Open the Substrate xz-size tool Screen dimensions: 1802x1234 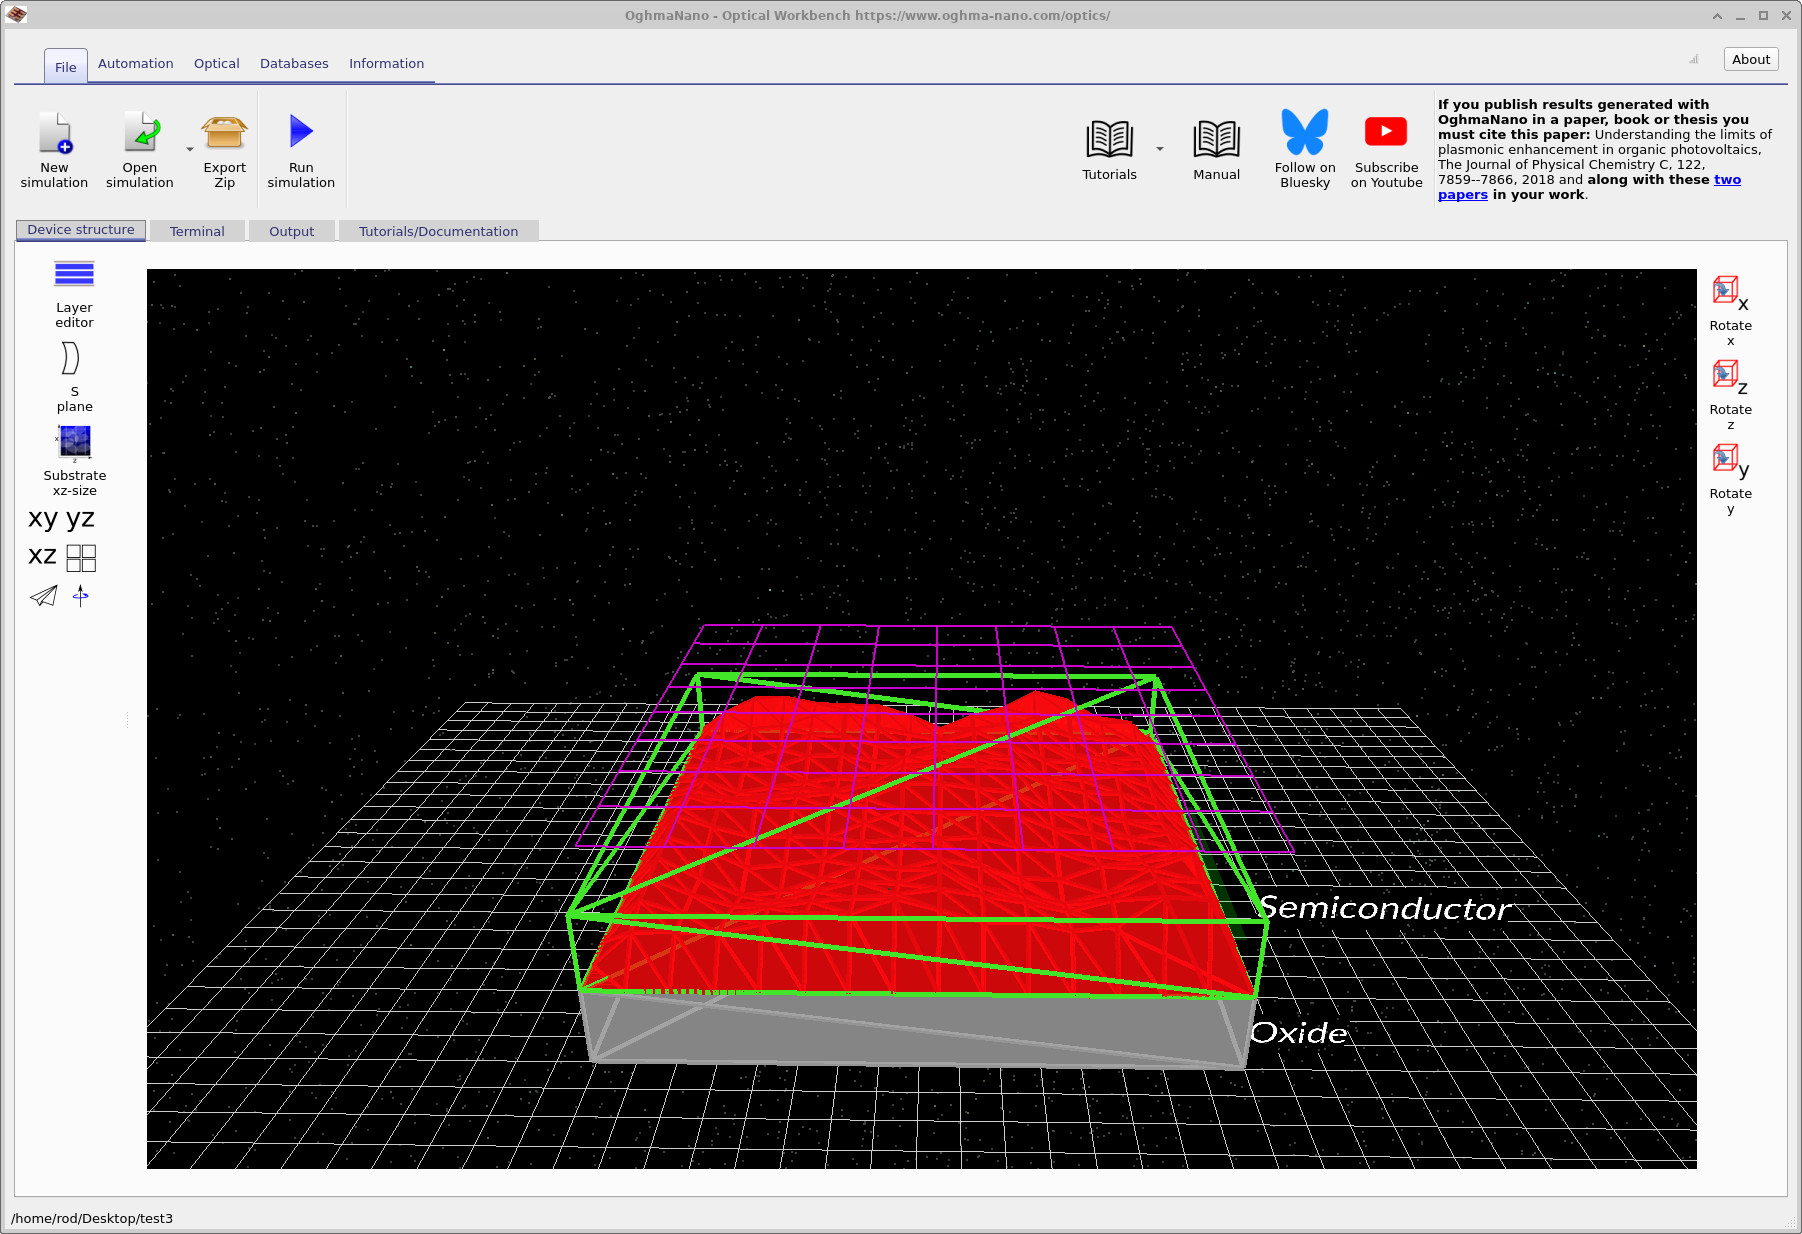click(x=74, y=443)
